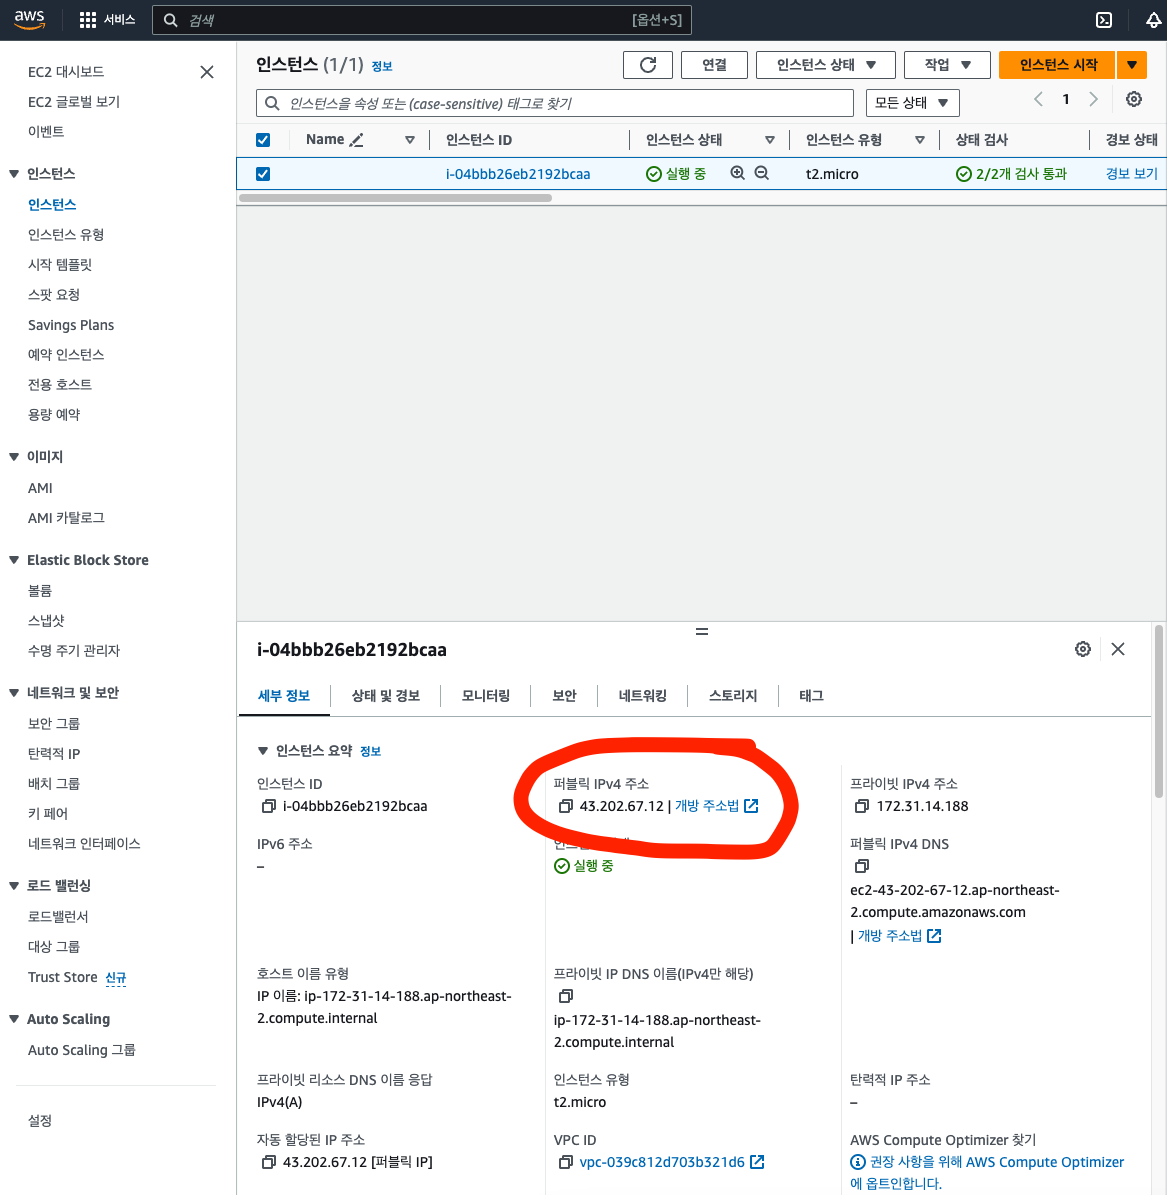Screen dimensions: 1167x1195
Task: Collapse the Elastic Block Store section
Action: pos(14,560)
